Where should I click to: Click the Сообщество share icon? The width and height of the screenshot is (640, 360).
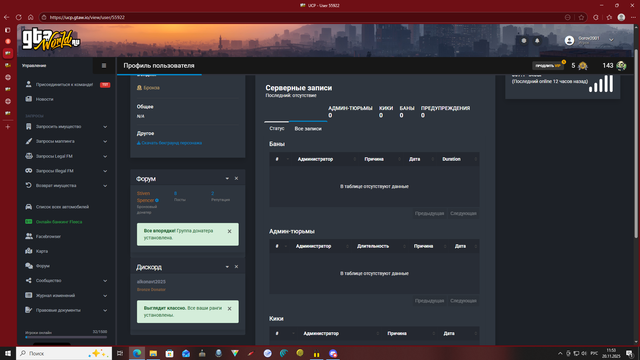point(29,280)
